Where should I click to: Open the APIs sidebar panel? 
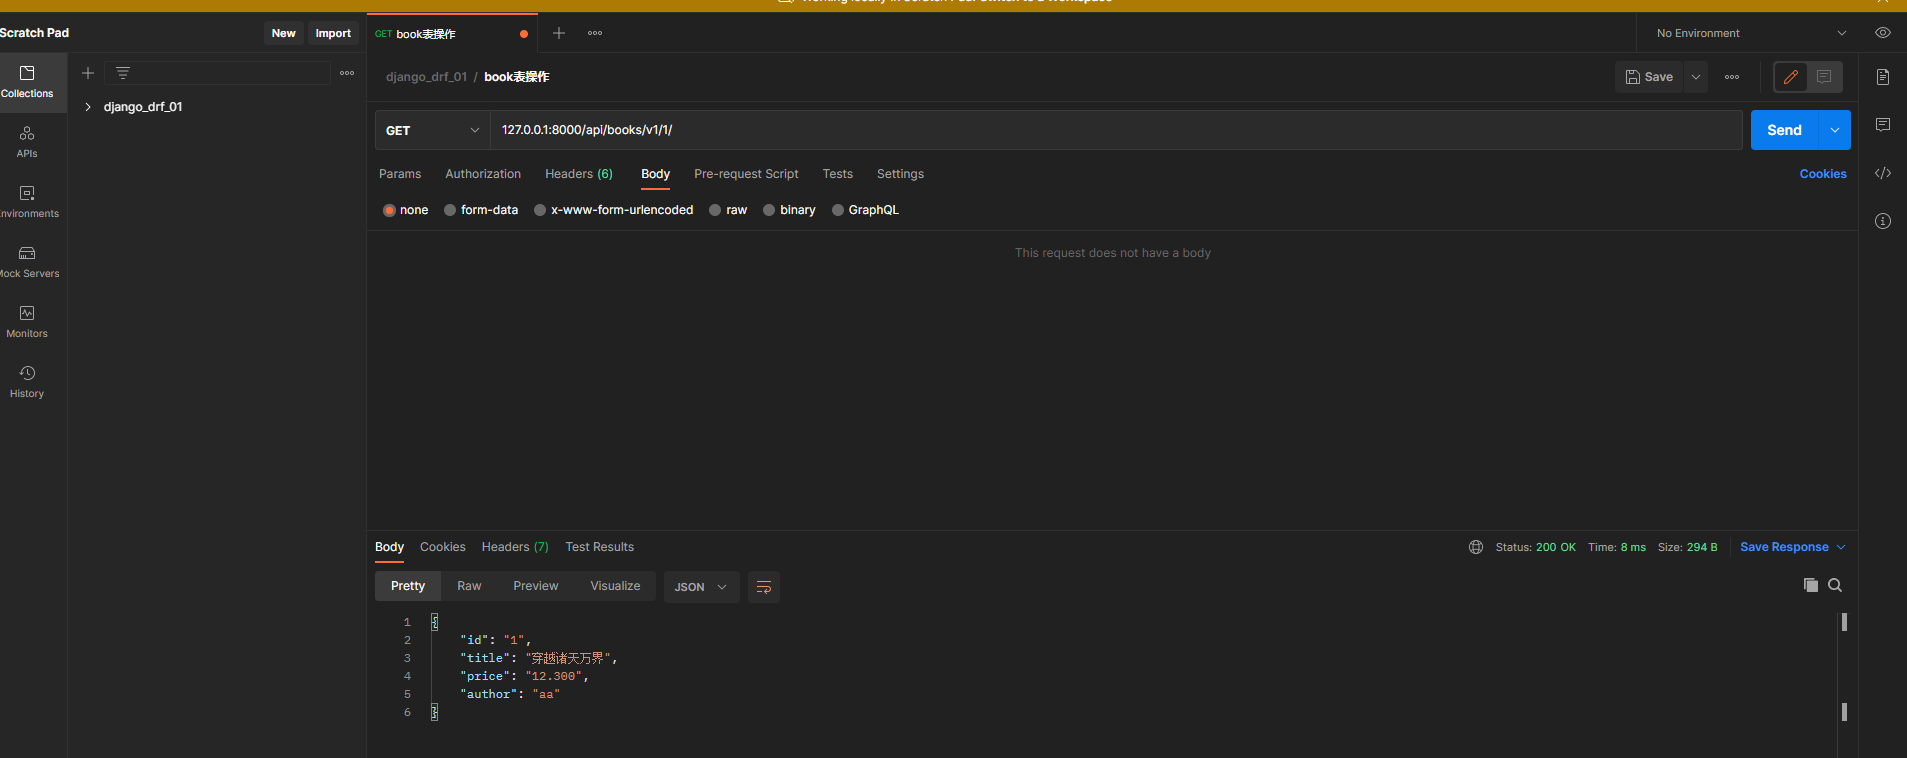click(x=27, y=142)
